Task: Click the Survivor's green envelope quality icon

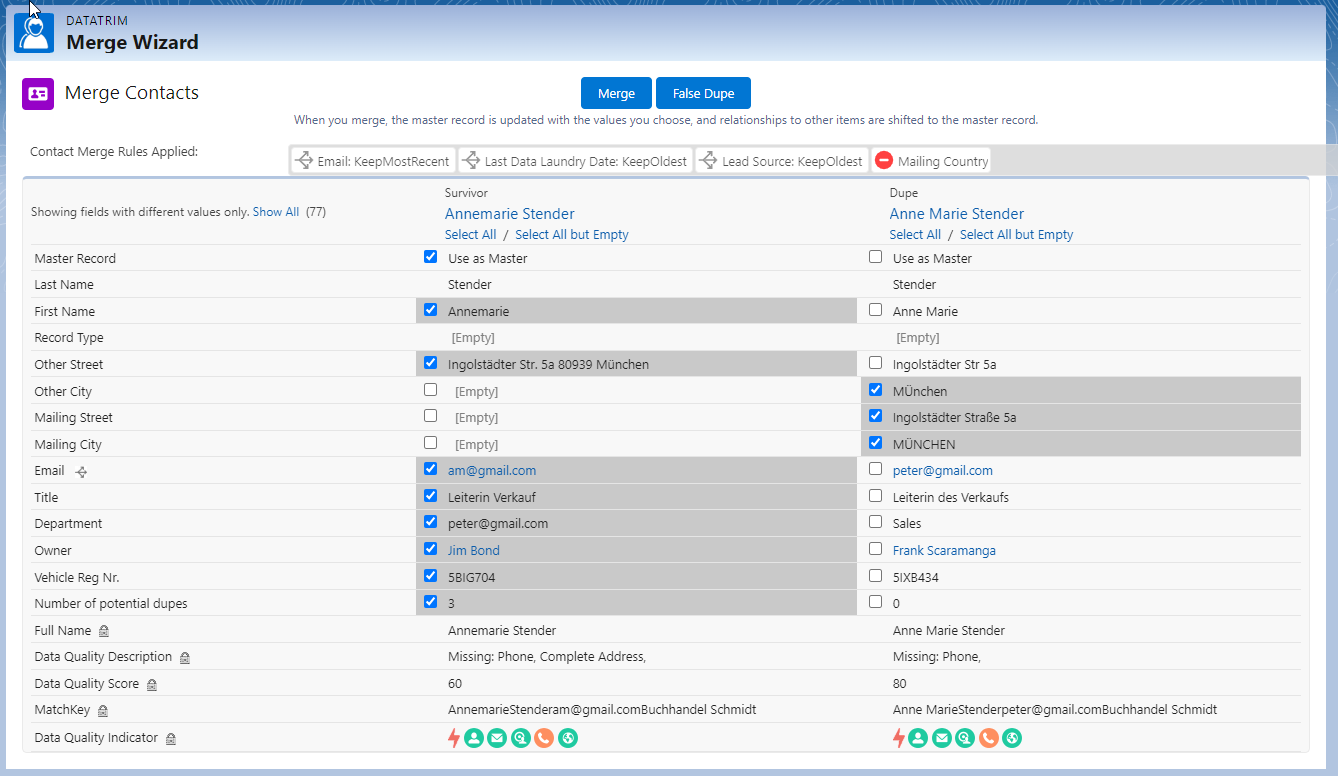Action: coord(497,738)
